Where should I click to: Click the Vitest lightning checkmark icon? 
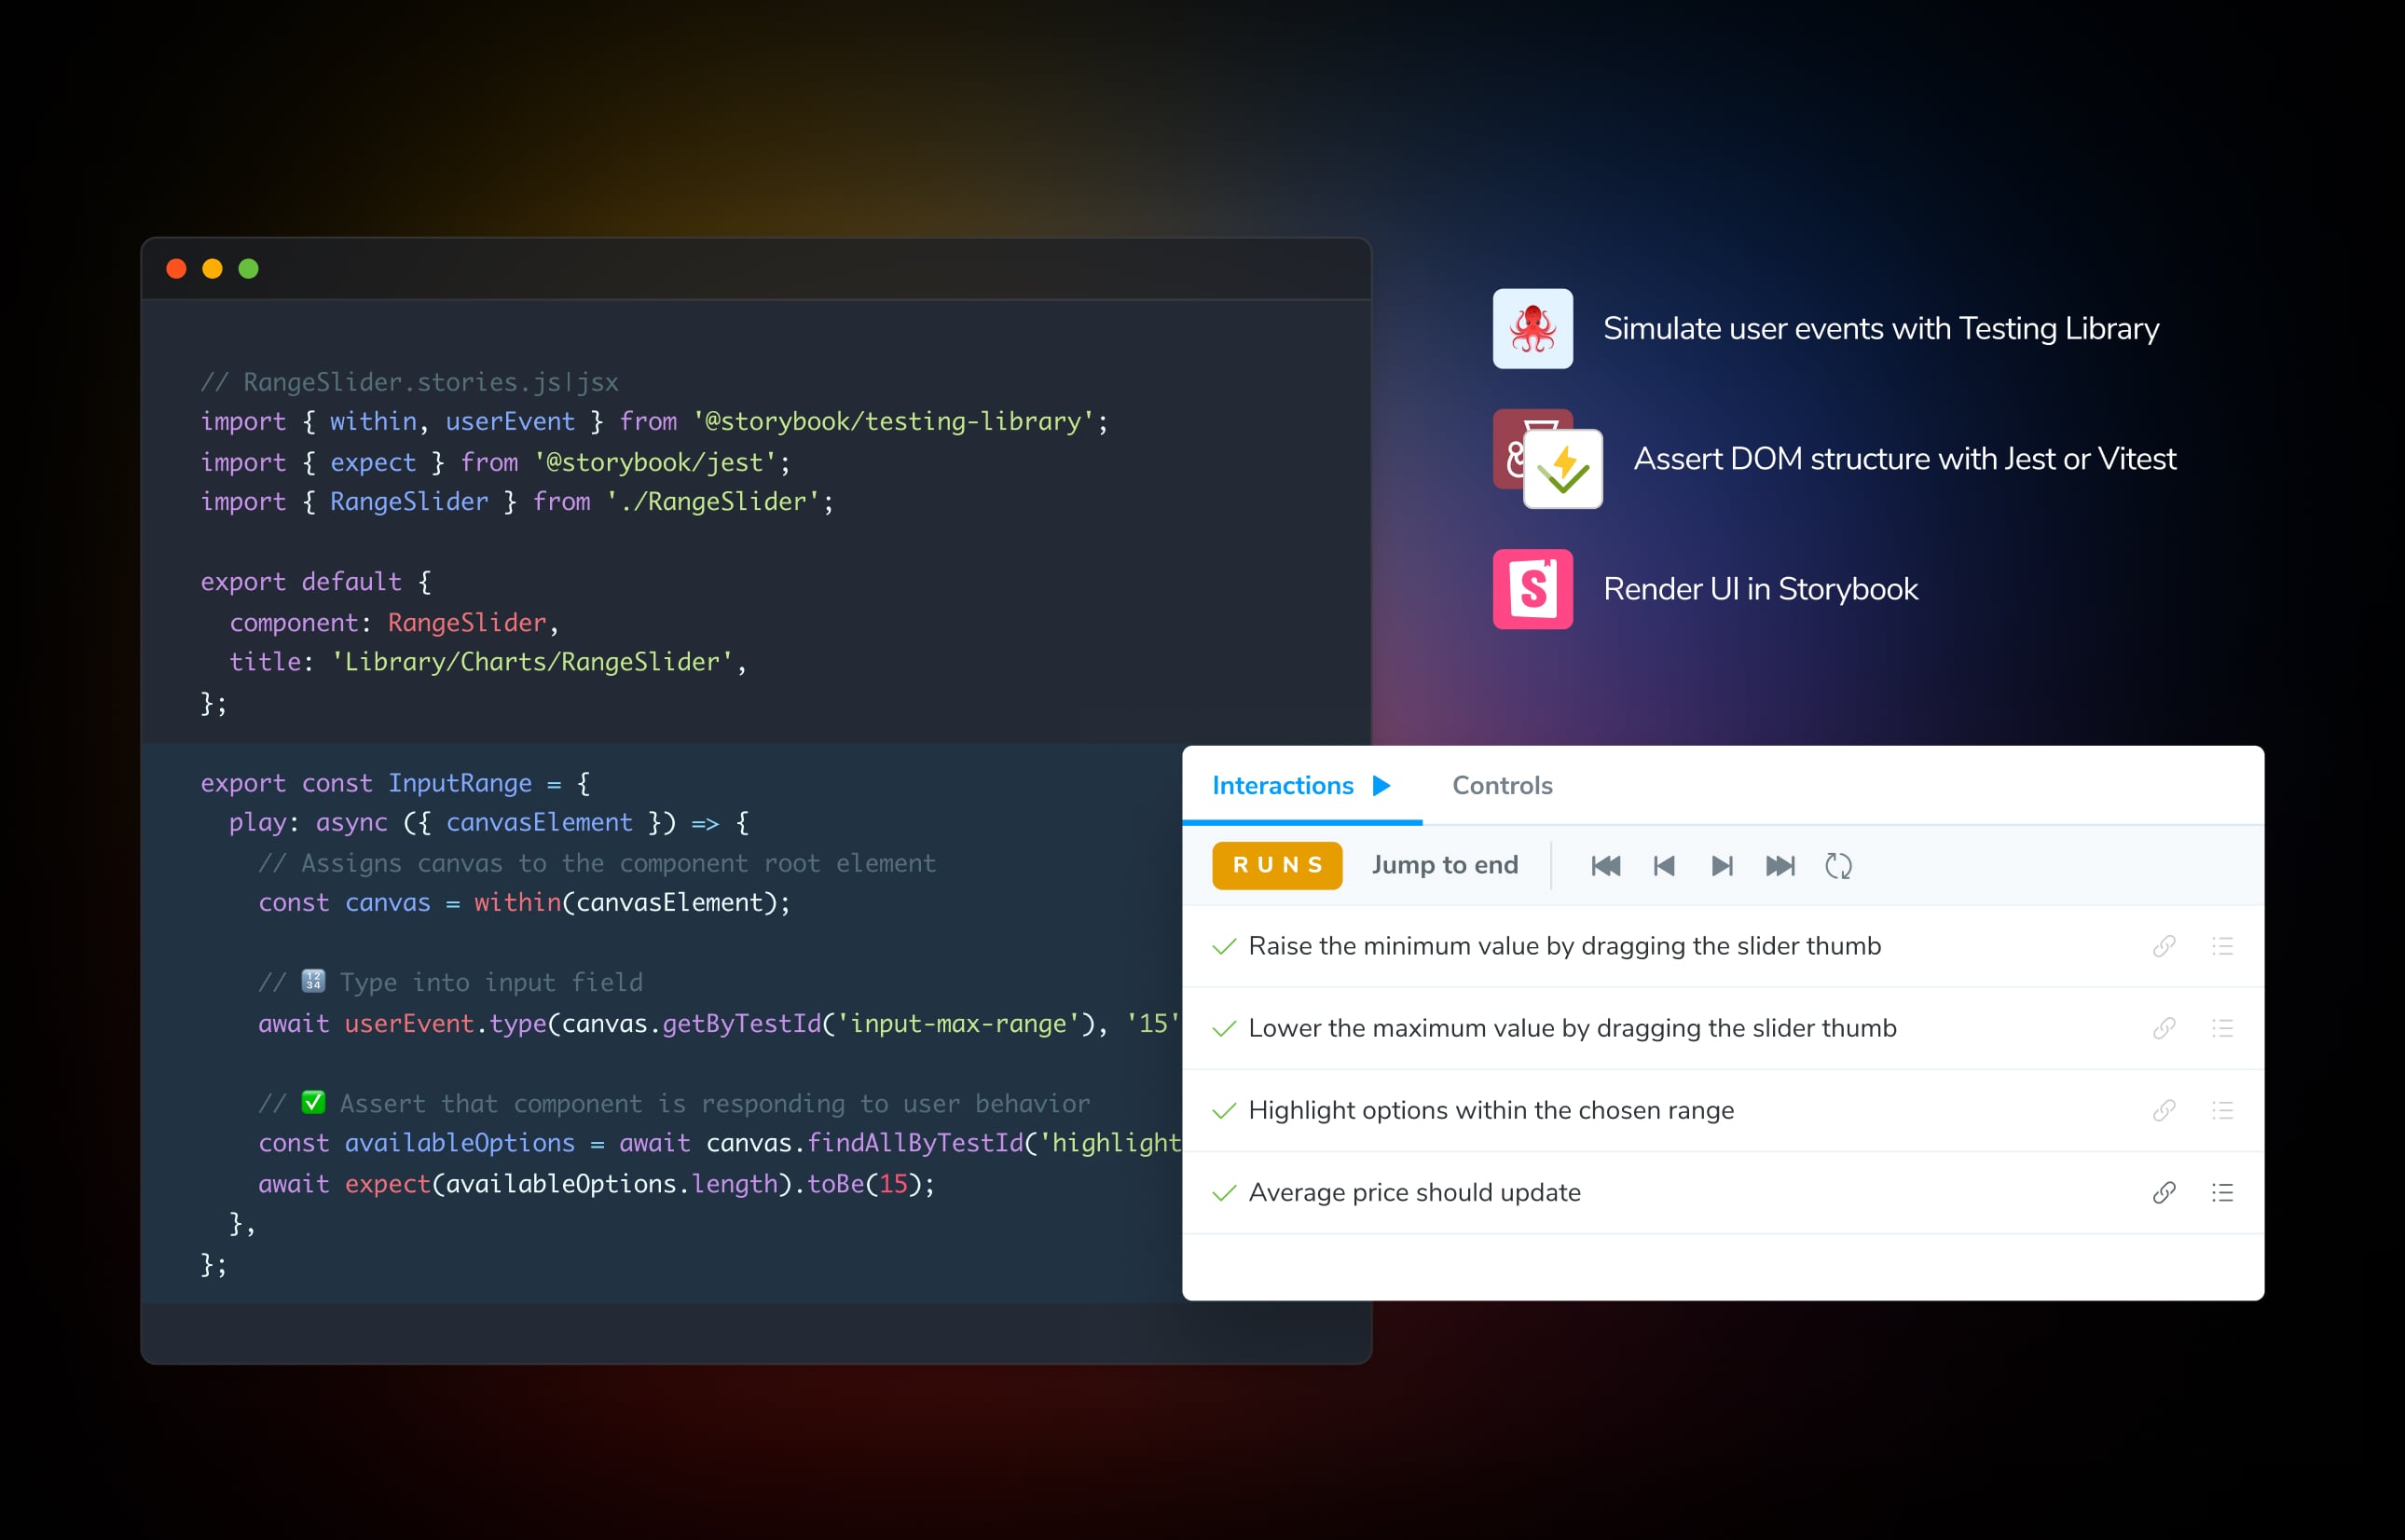1563,469
